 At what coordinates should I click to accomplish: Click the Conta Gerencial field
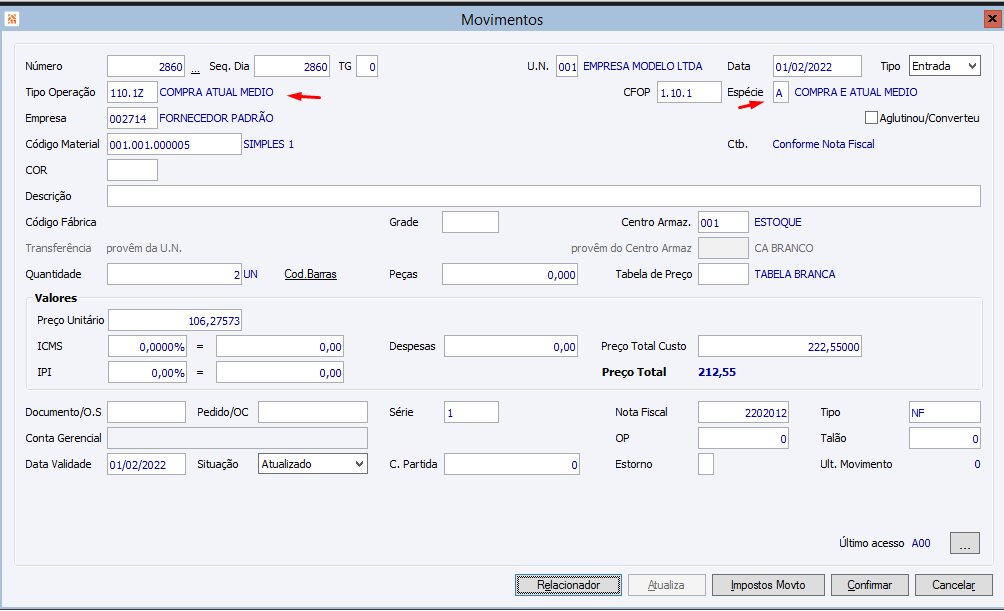238,438
